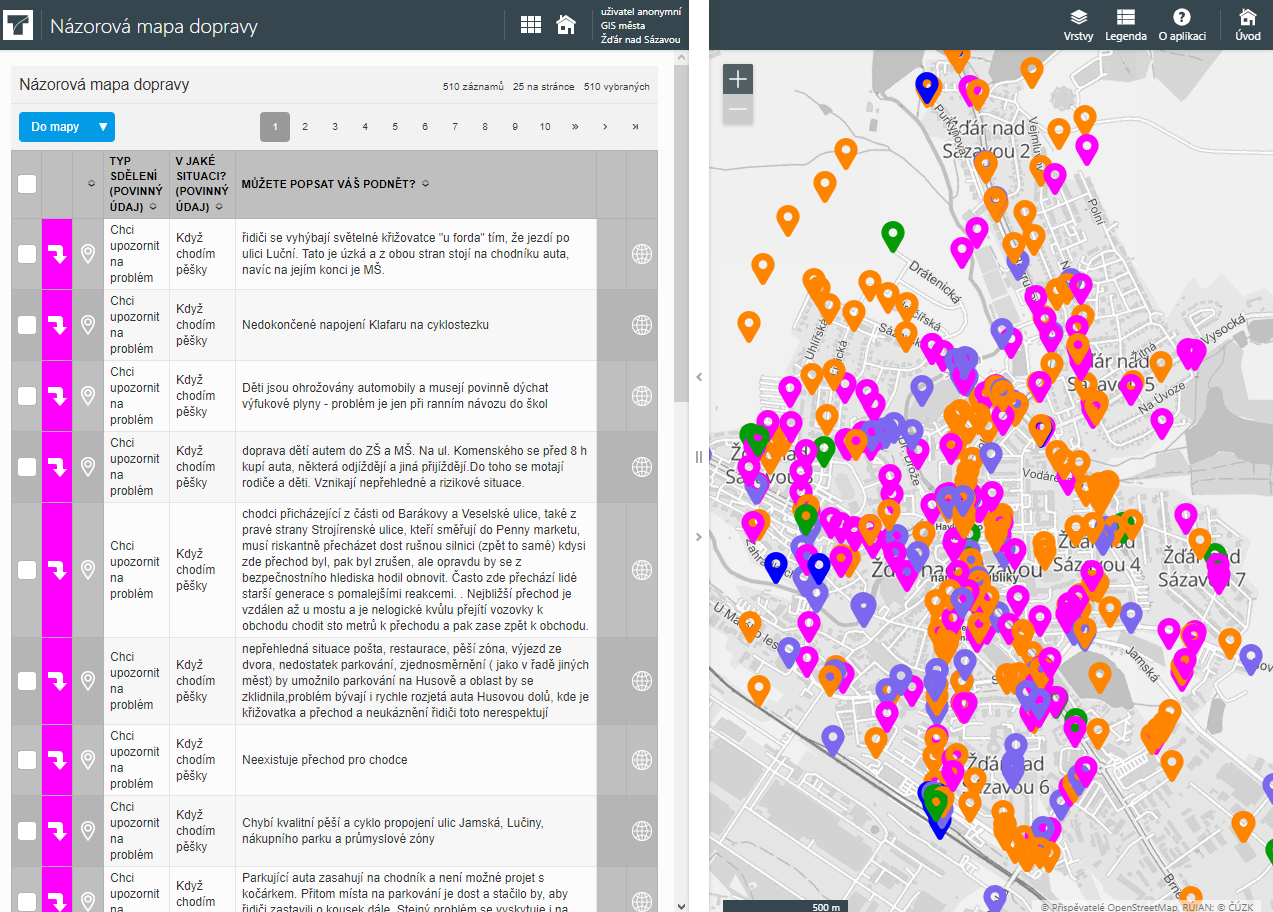Return to Úvod start page
This screenshot has width=1273, height=912.
click(x=1248, y=25)
